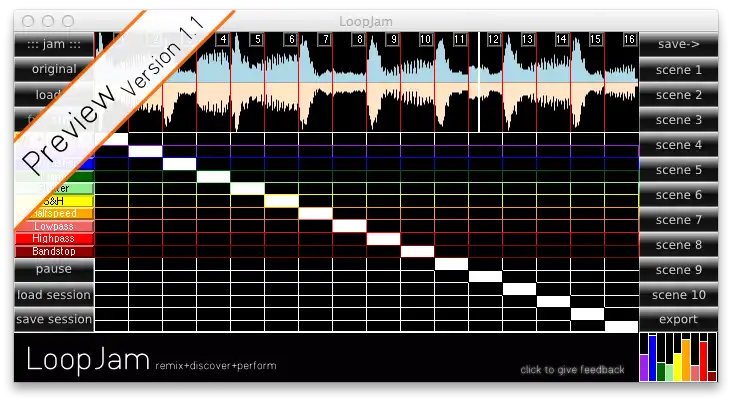Image resolution: width=732 pixels, height=402 pixels.
Task: Toggle the white cell under slice 11
Action: (451, 264)
